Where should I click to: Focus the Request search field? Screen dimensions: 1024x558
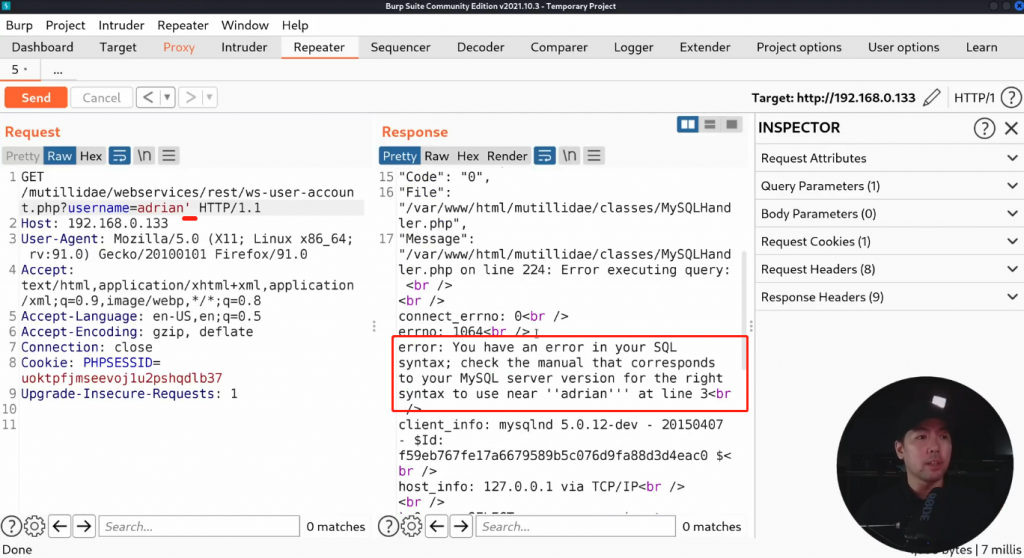pyautogui.click(x=199, y=526)
